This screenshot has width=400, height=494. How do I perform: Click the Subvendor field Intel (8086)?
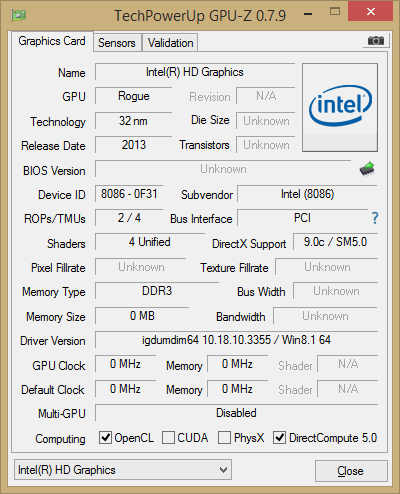(x=307, y=194)
